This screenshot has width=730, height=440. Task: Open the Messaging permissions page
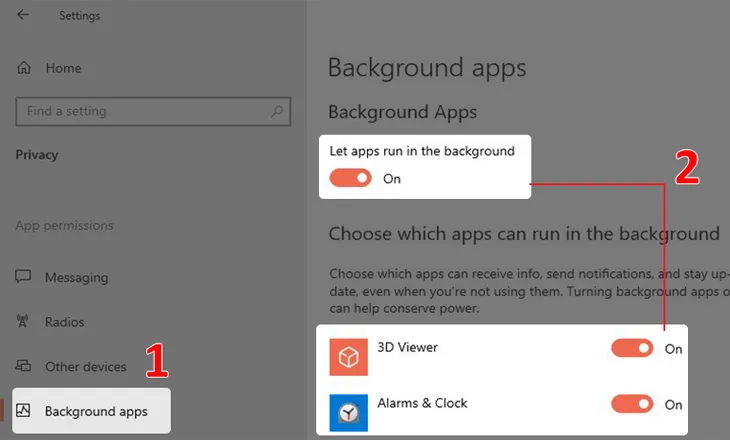coord(77,277)
